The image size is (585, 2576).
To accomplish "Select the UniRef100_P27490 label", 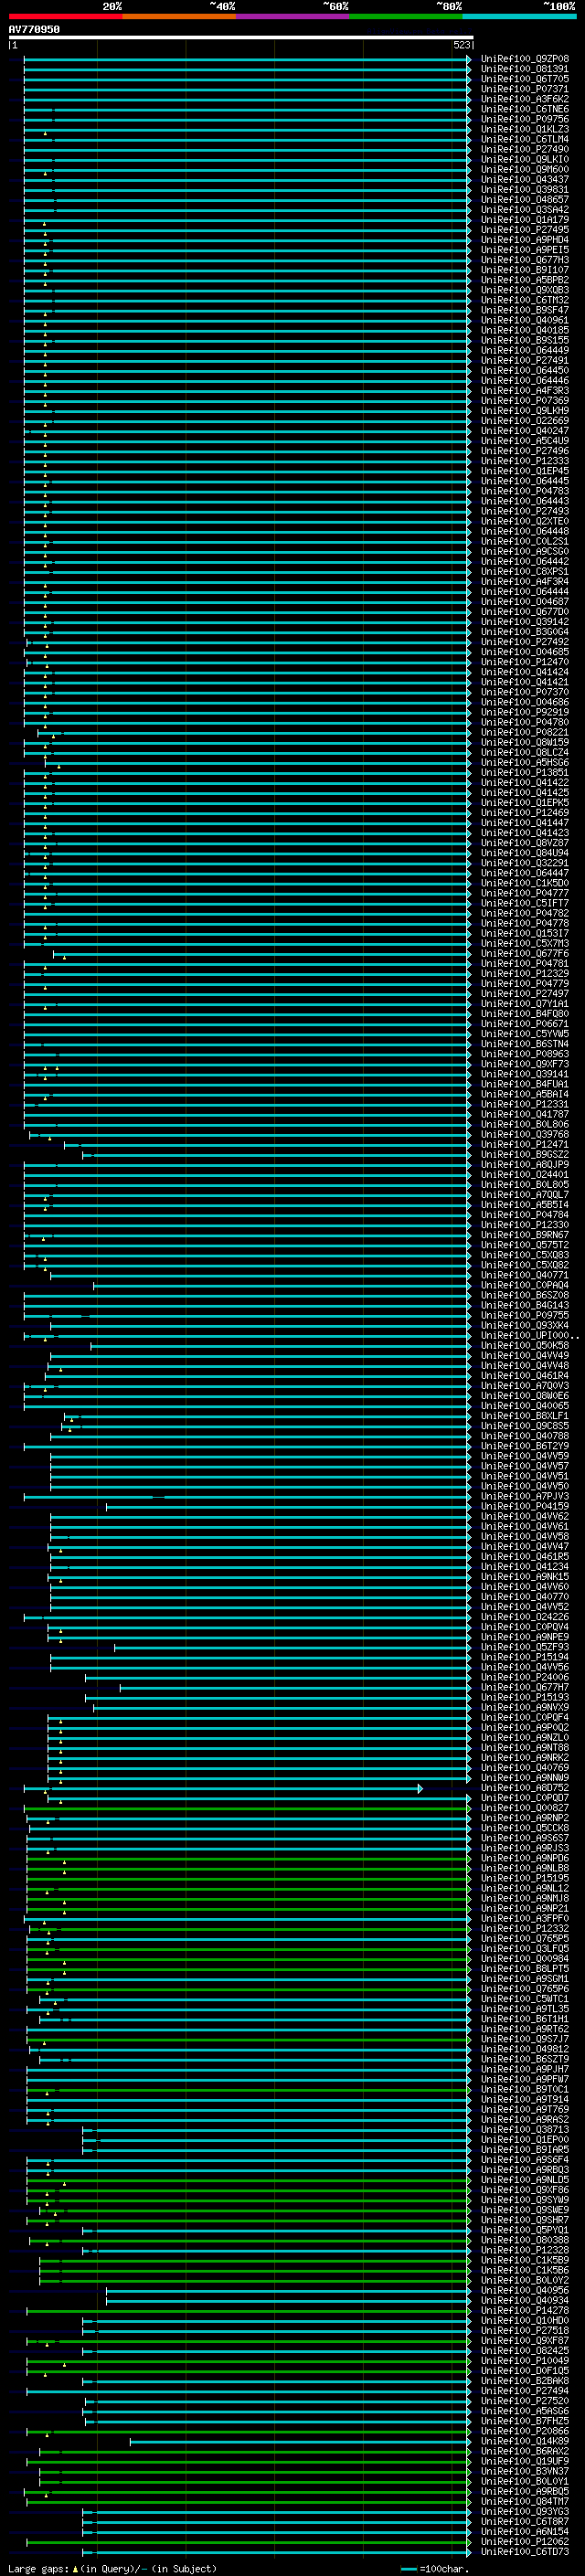I will [x=525, y=149].
